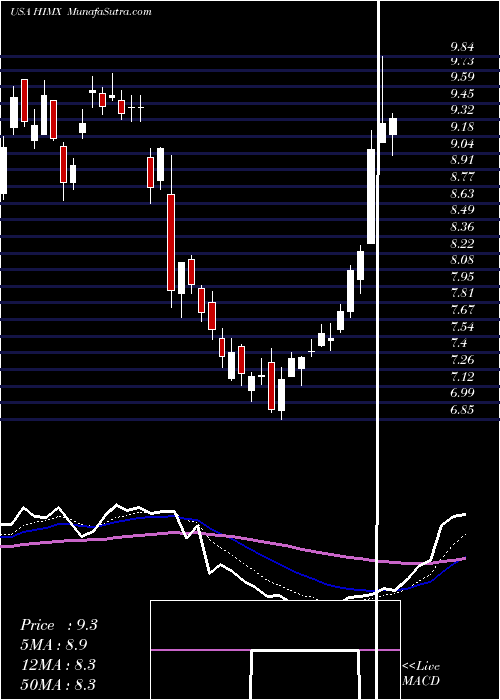Click the 7.26 price axis label

tap(462, 360)
